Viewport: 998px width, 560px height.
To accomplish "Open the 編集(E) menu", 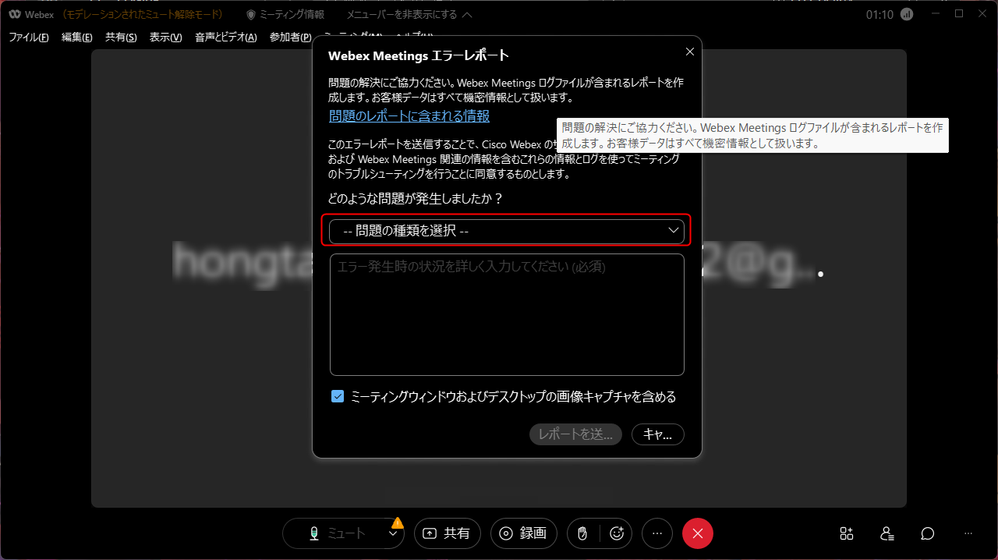I will (76, 38).
